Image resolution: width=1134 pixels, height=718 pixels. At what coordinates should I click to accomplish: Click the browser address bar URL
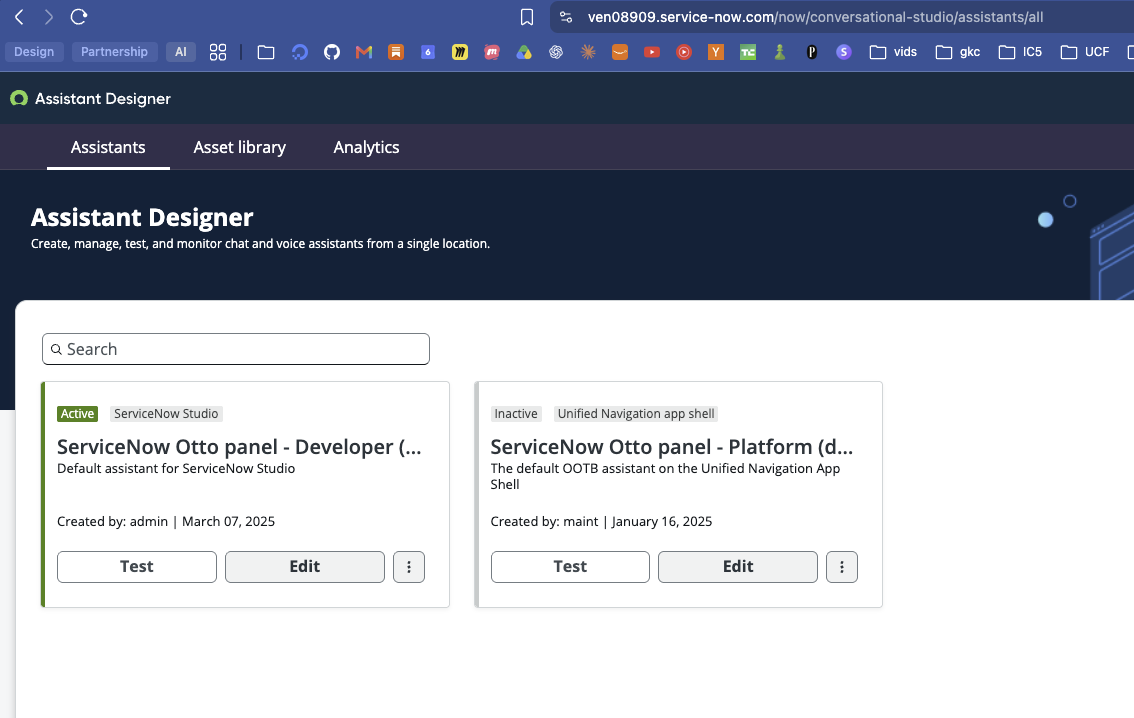coord(815,17)
